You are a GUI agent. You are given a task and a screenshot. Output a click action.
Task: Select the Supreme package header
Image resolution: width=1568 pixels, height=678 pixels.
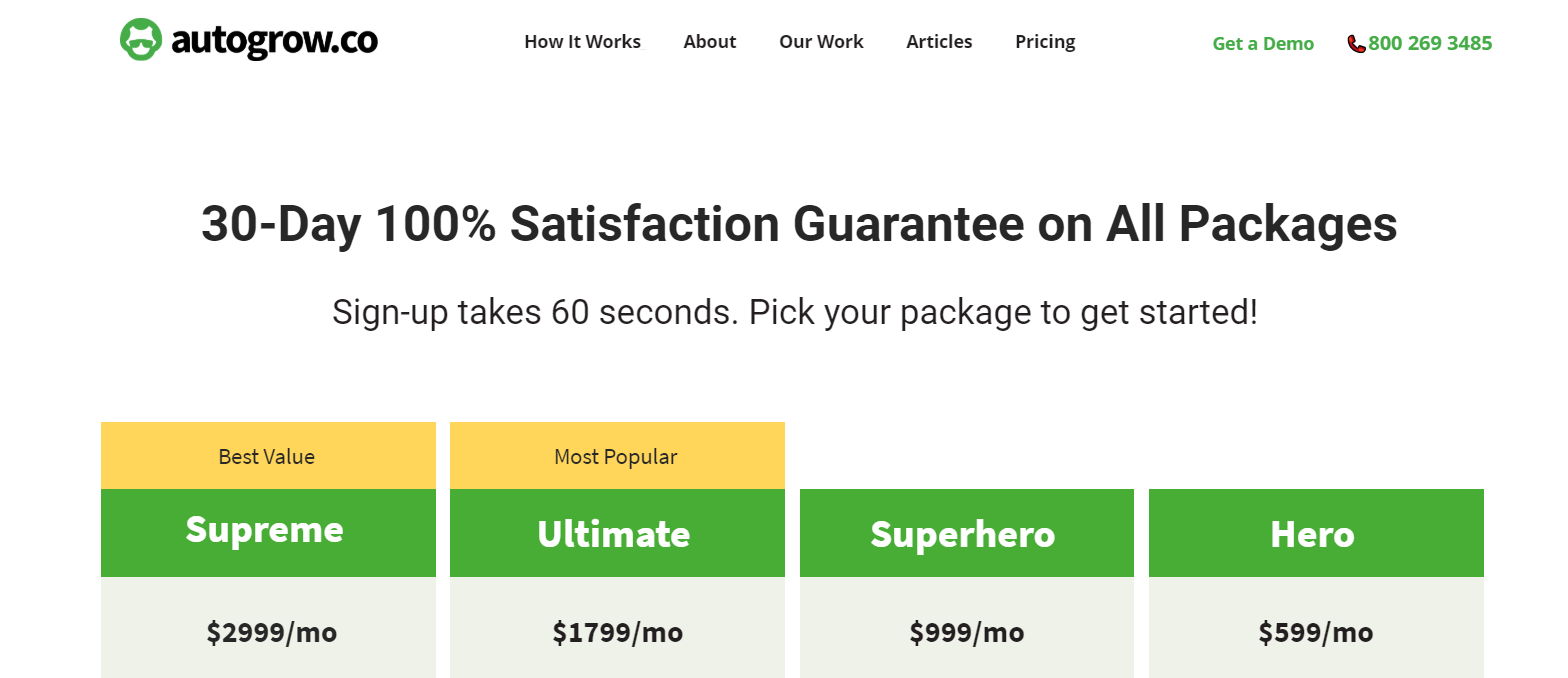[265, 532]
